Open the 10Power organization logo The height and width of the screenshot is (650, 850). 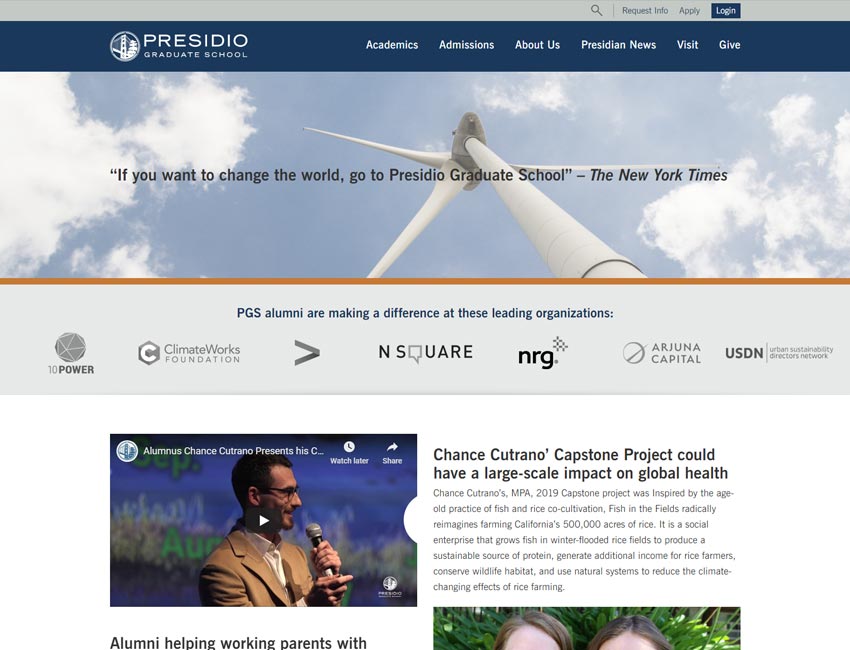71,353
